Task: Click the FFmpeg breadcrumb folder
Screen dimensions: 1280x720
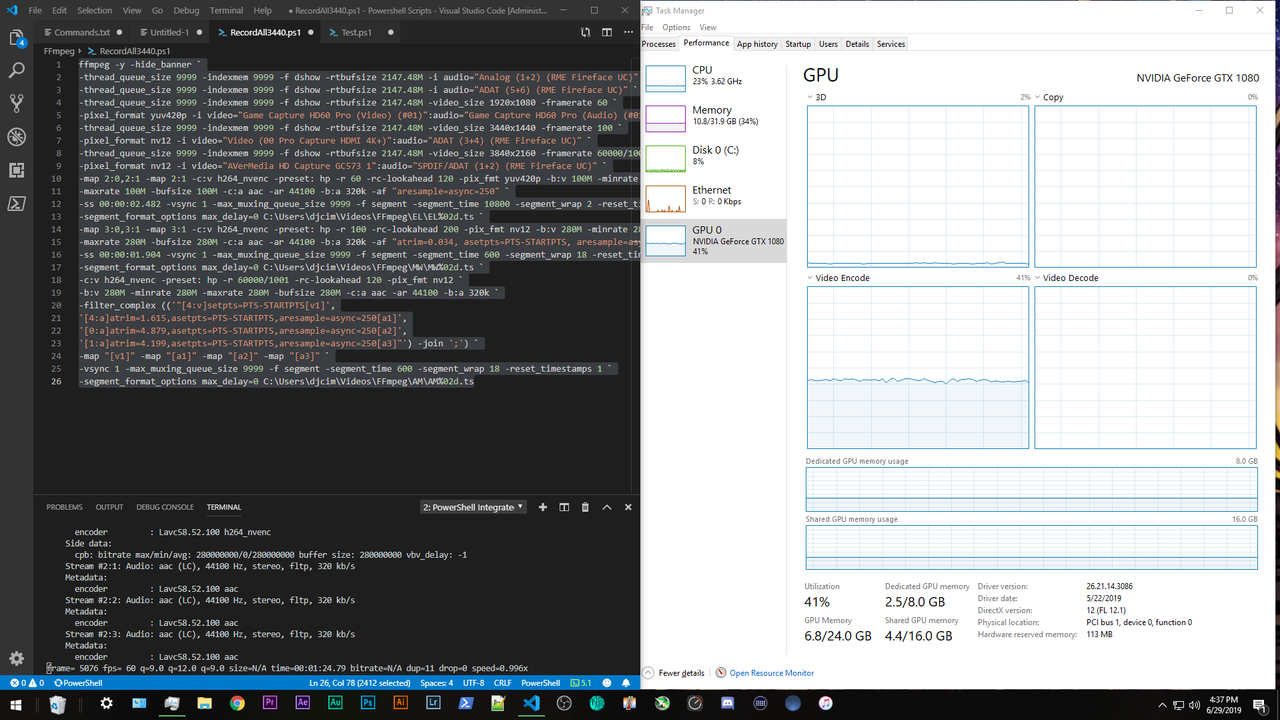Action: [x=60, y=50]
